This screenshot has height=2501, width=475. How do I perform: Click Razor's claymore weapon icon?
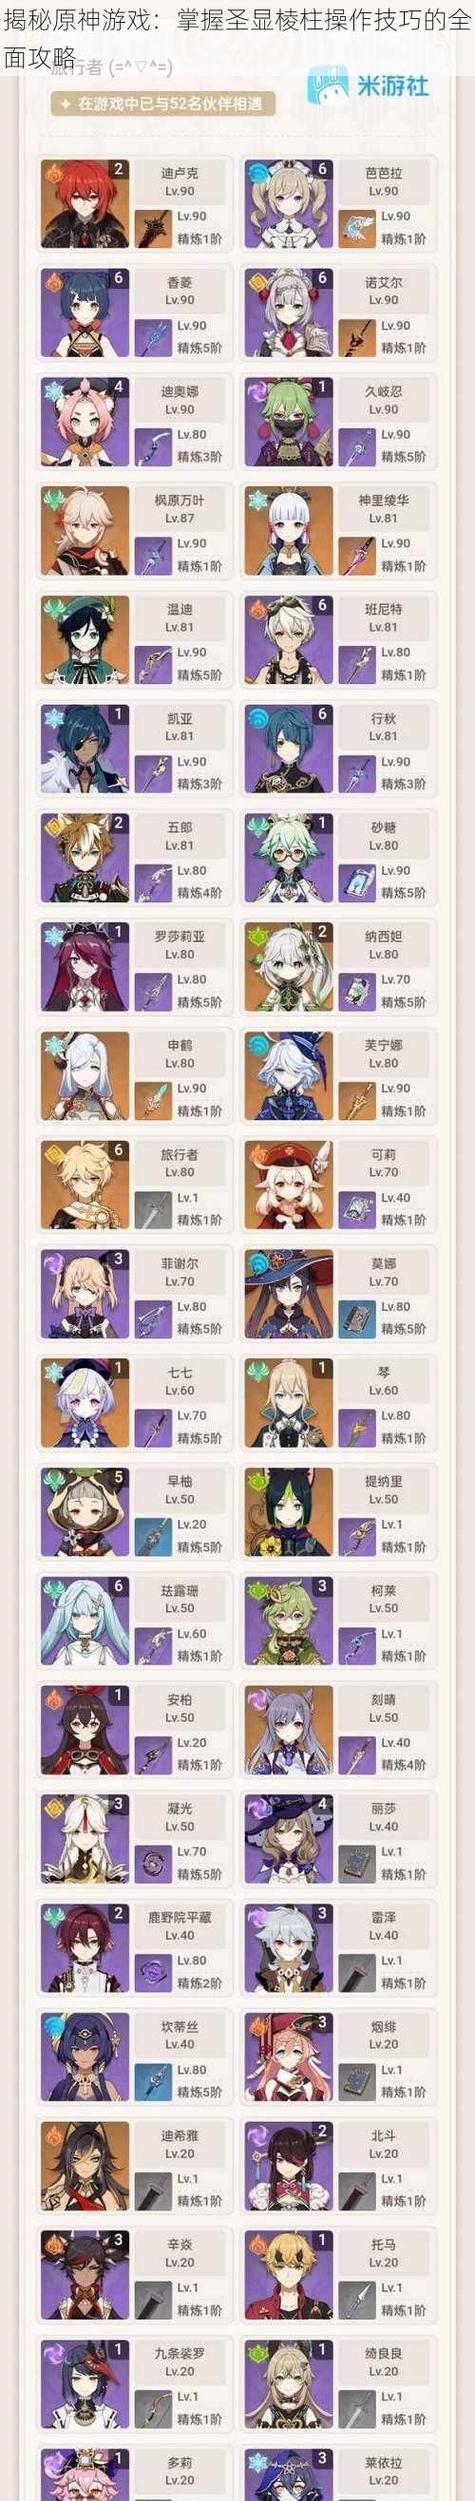pyautogui.click(x=357, y=1973)
